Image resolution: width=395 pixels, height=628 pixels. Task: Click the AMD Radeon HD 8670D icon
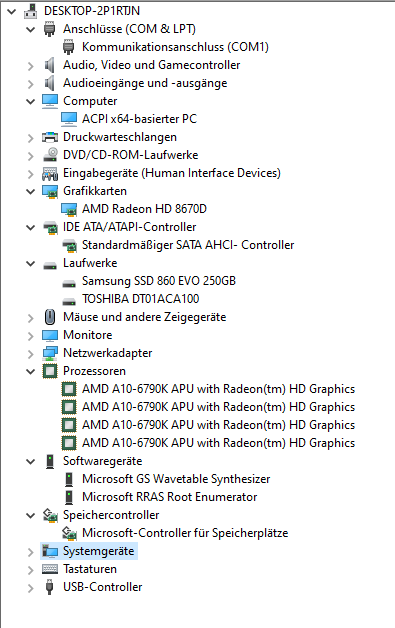coord(69,209)
